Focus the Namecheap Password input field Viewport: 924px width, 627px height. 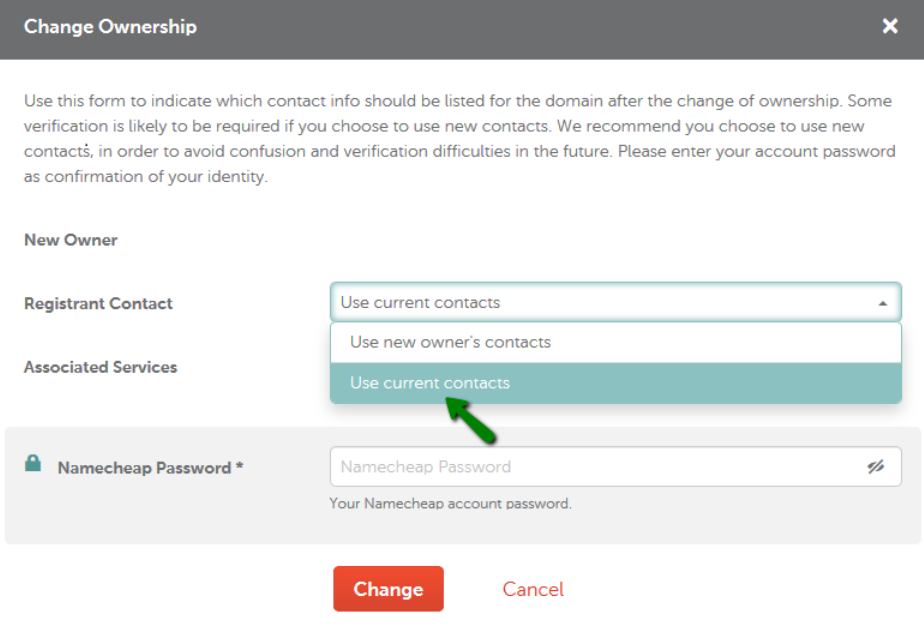[615, 467]
